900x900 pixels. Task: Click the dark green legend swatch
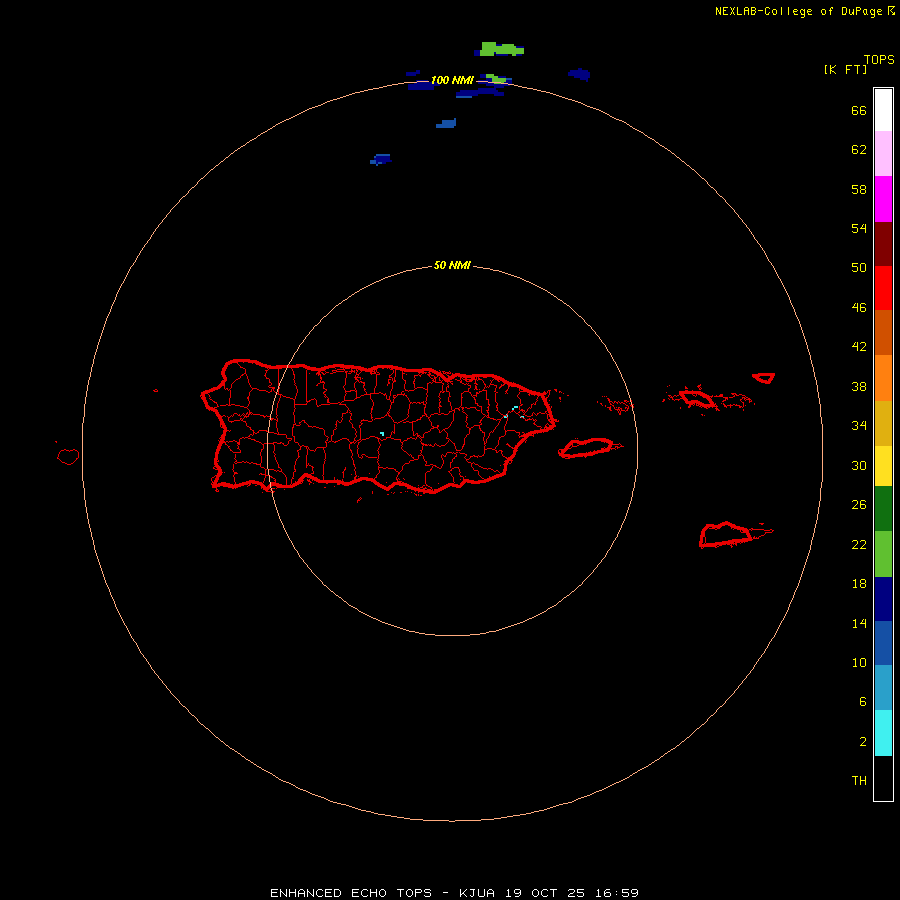pyautogui.click(x=883, y=509)
